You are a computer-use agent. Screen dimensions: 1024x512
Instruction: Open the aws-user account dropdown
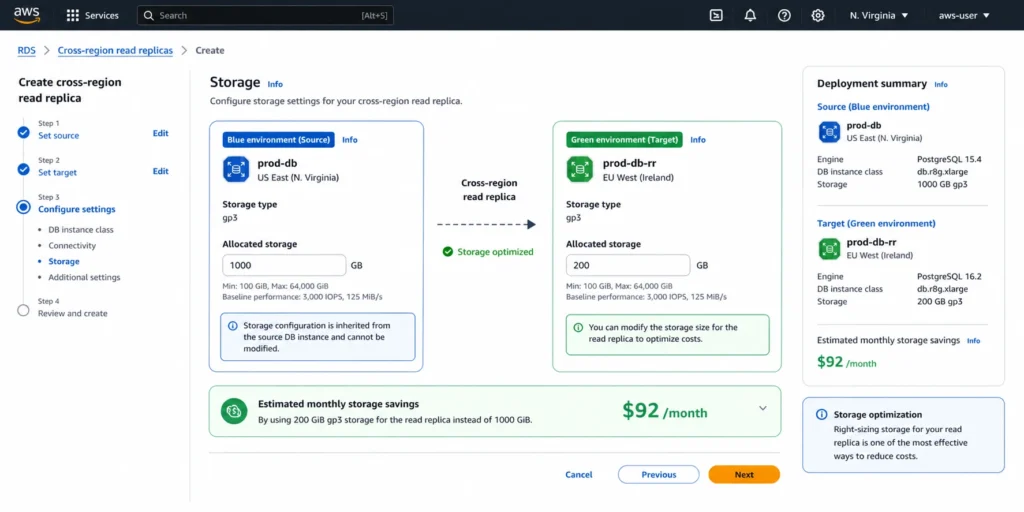pos(964,16)
